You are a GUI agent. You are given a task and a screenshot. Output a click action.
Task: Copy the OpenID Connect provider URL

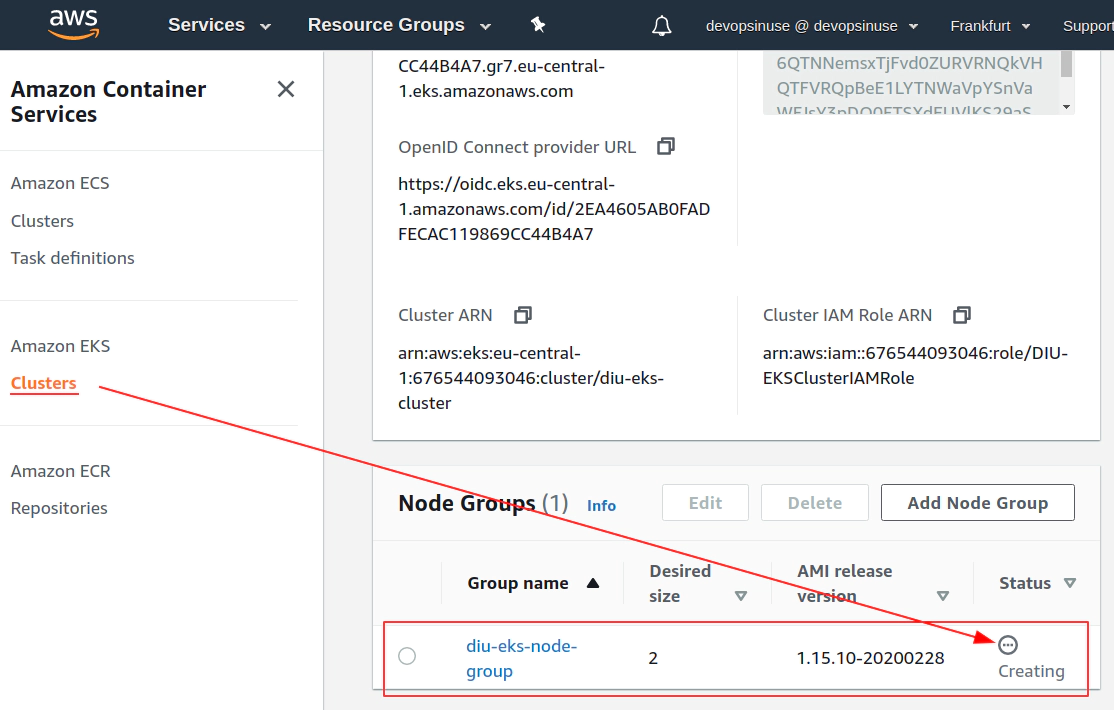(666, 146)
